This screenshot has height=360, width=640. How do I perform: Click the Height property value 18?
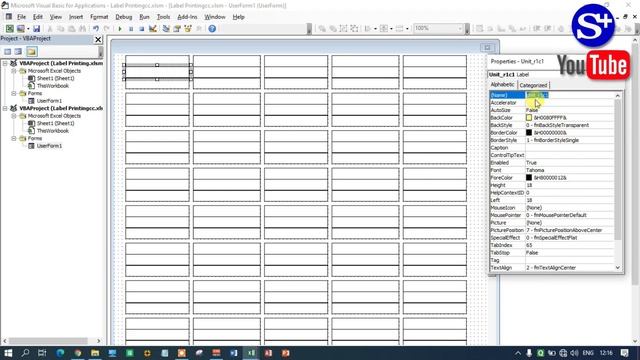[x=569, y=185]
